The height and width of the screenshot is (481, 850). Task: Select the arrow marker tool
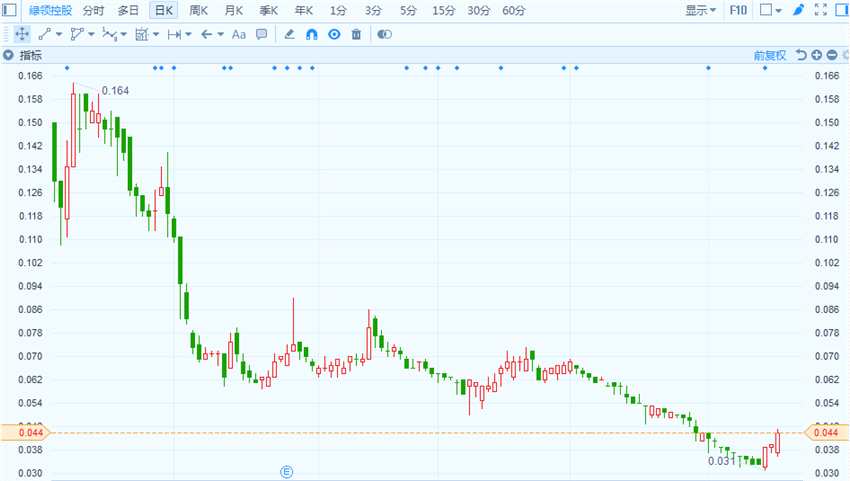tap(206, 34)
